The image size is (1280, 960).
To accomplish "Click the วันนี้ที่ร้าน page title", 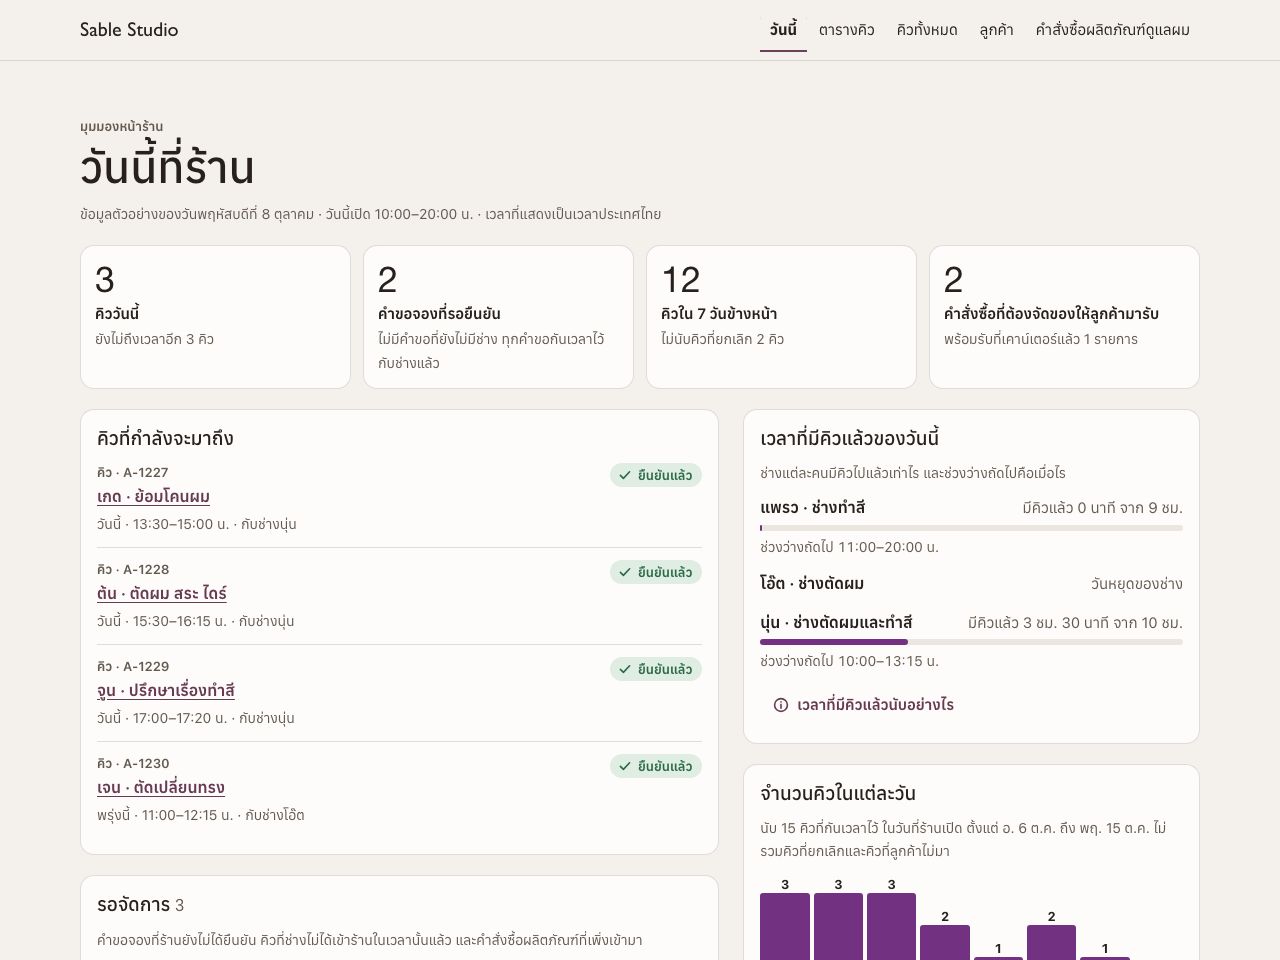I will pos(167,168).
